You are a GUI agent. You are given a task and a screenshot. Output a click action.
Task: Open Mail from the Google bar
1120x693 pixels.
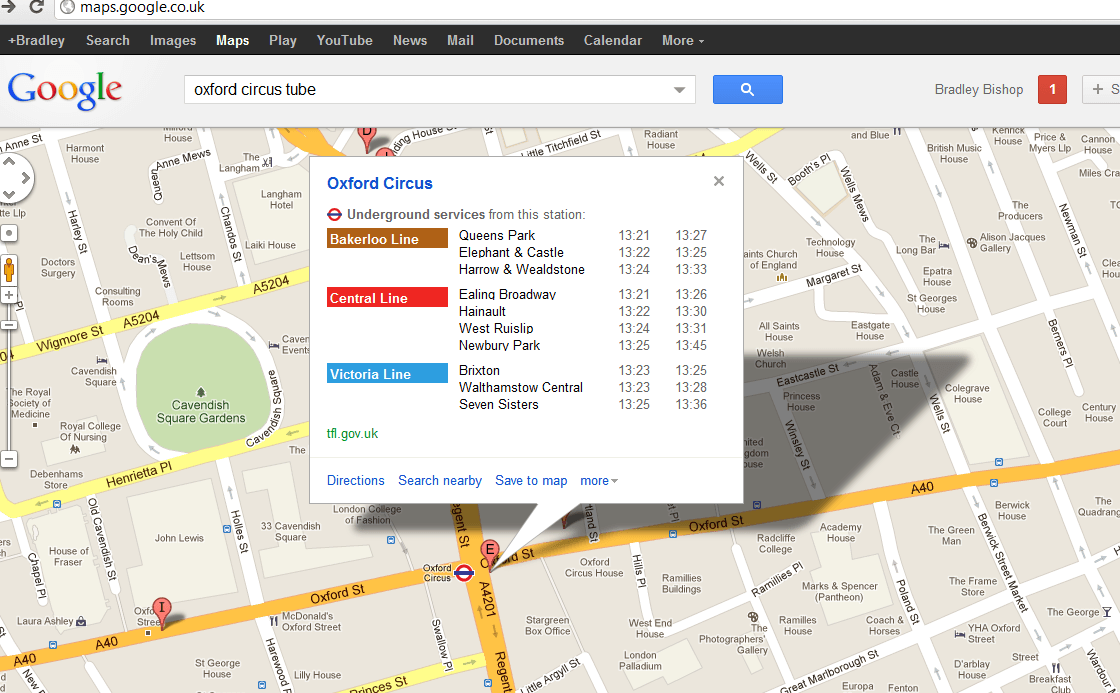pos(460,41)
